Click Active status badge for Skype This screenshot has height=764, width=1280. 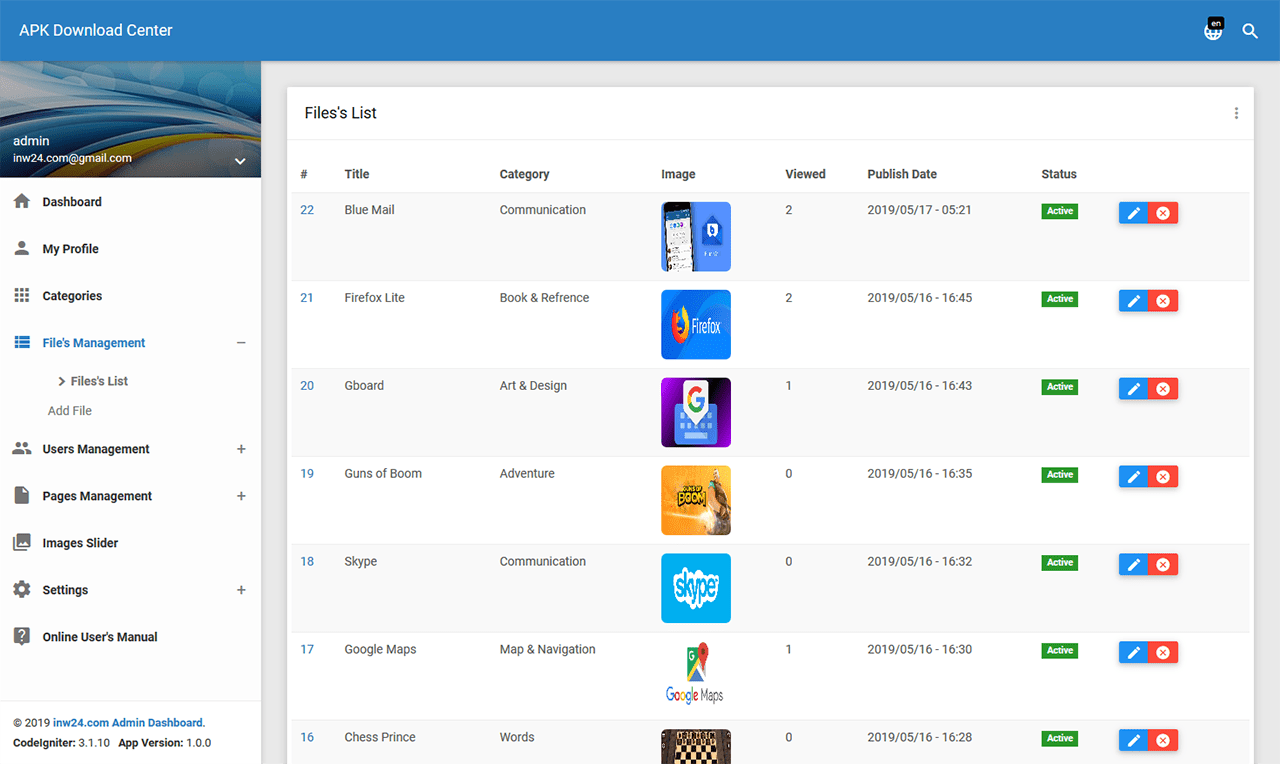(x=1060, y=563)
